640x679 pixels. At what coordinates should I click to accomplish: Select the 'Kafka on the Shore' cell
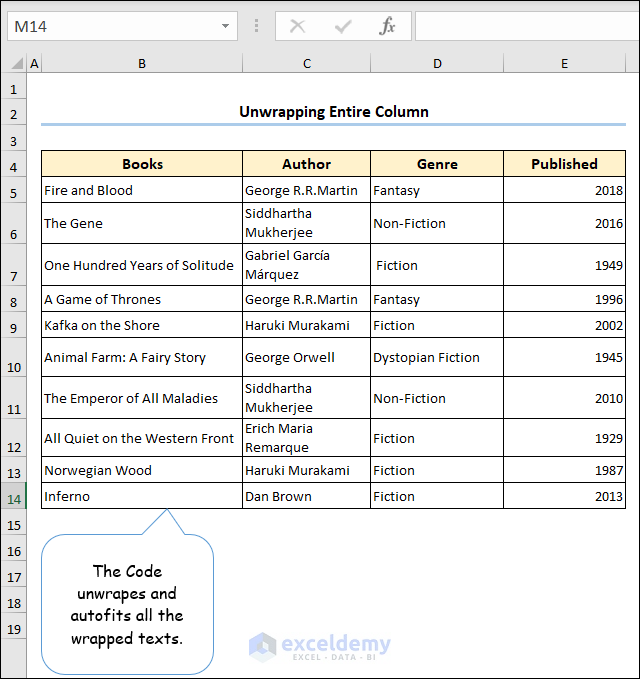tap(142, 325)
